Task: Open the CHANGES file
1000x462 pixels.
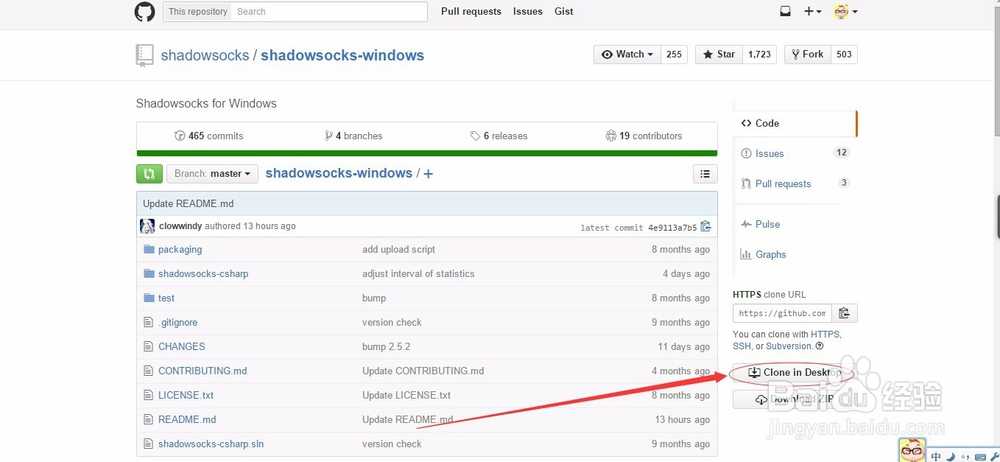Action: (x=182, y=346)
